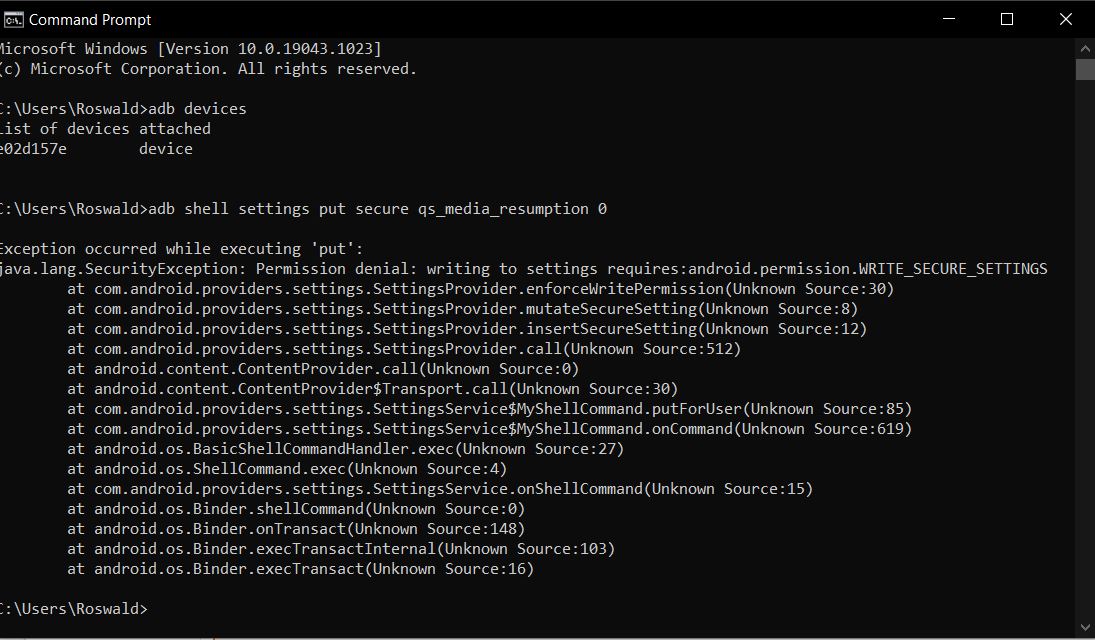Click the Command Prompt icon in title bar
Screen dimensions: 1095x640
(13, 20)
